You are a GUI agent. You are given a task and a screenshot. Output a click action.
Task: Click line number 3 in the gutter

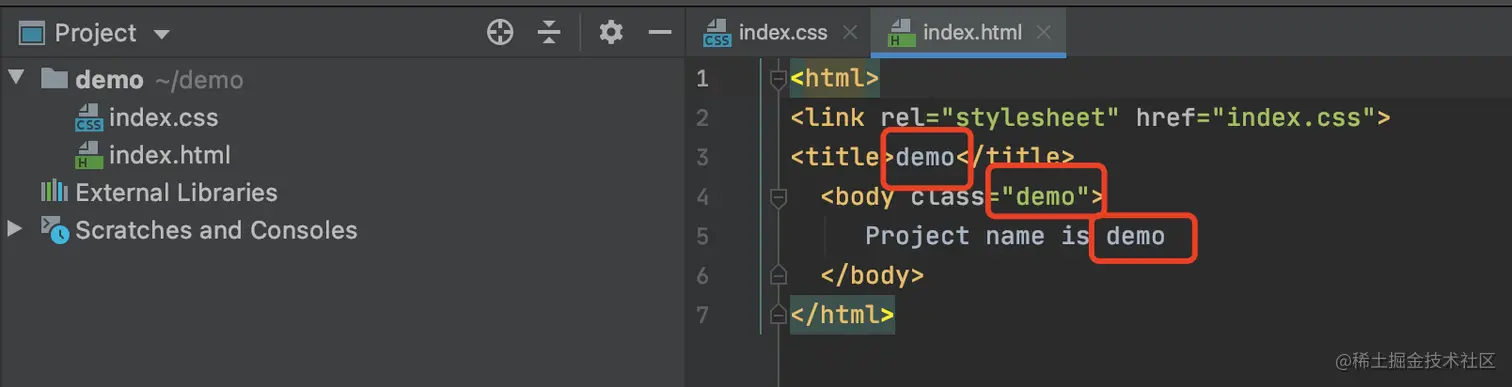pos(702,157)
